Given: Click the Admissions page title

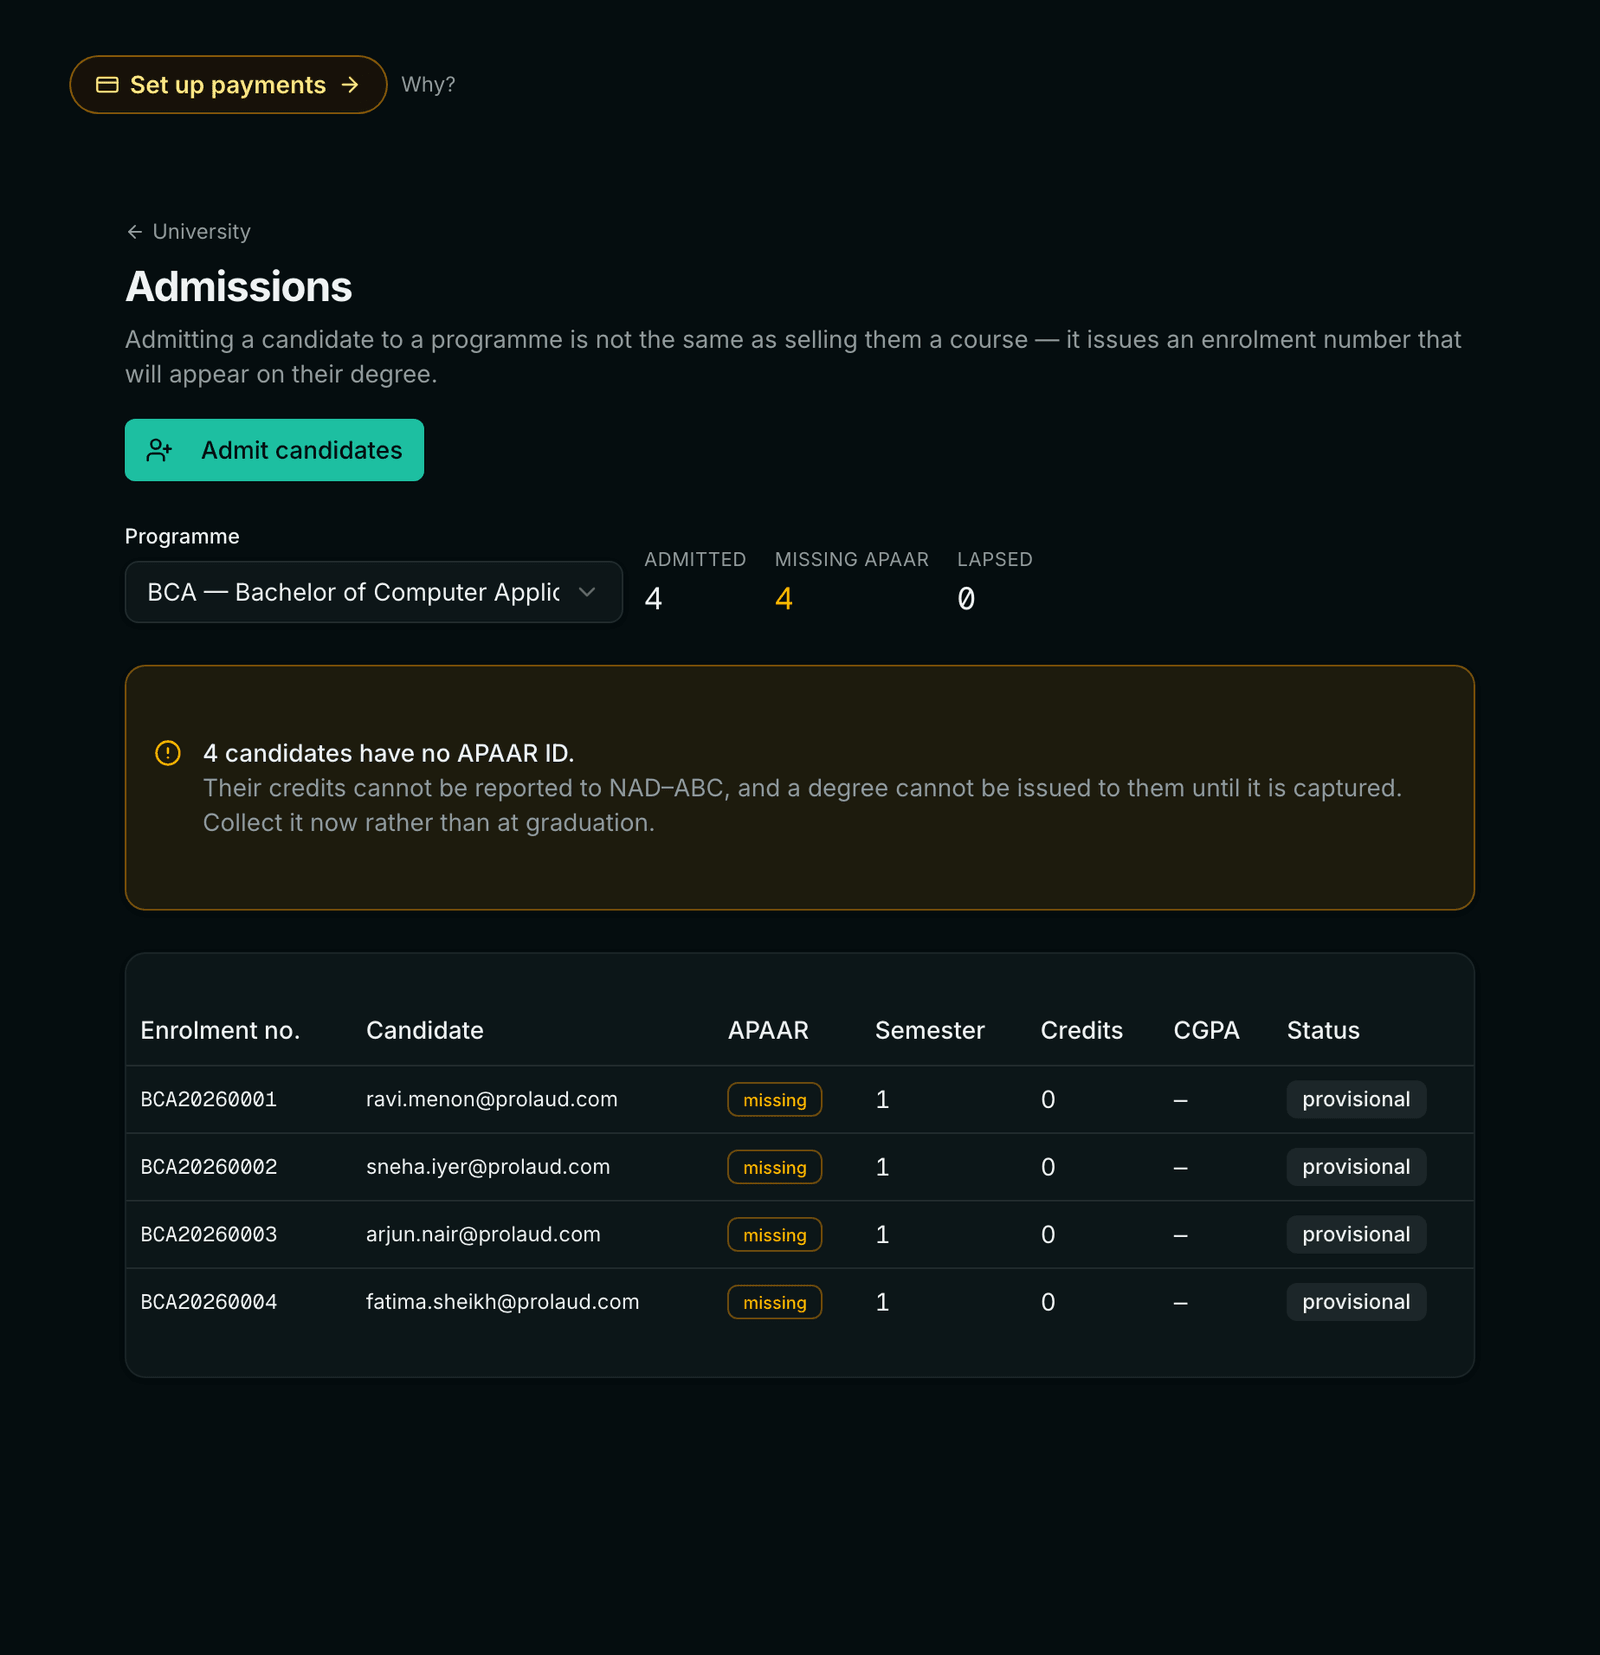Looking at the screenshot, I should point(239,287).
